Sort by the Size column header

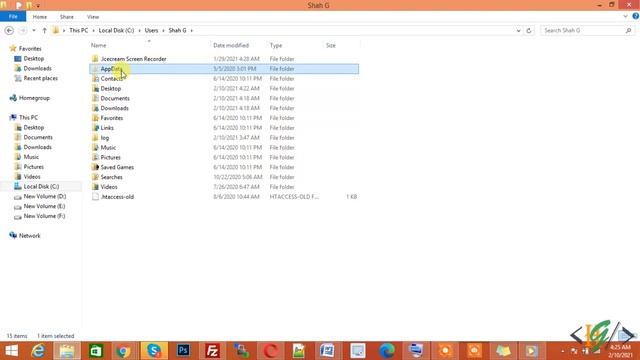click(331, 45)
